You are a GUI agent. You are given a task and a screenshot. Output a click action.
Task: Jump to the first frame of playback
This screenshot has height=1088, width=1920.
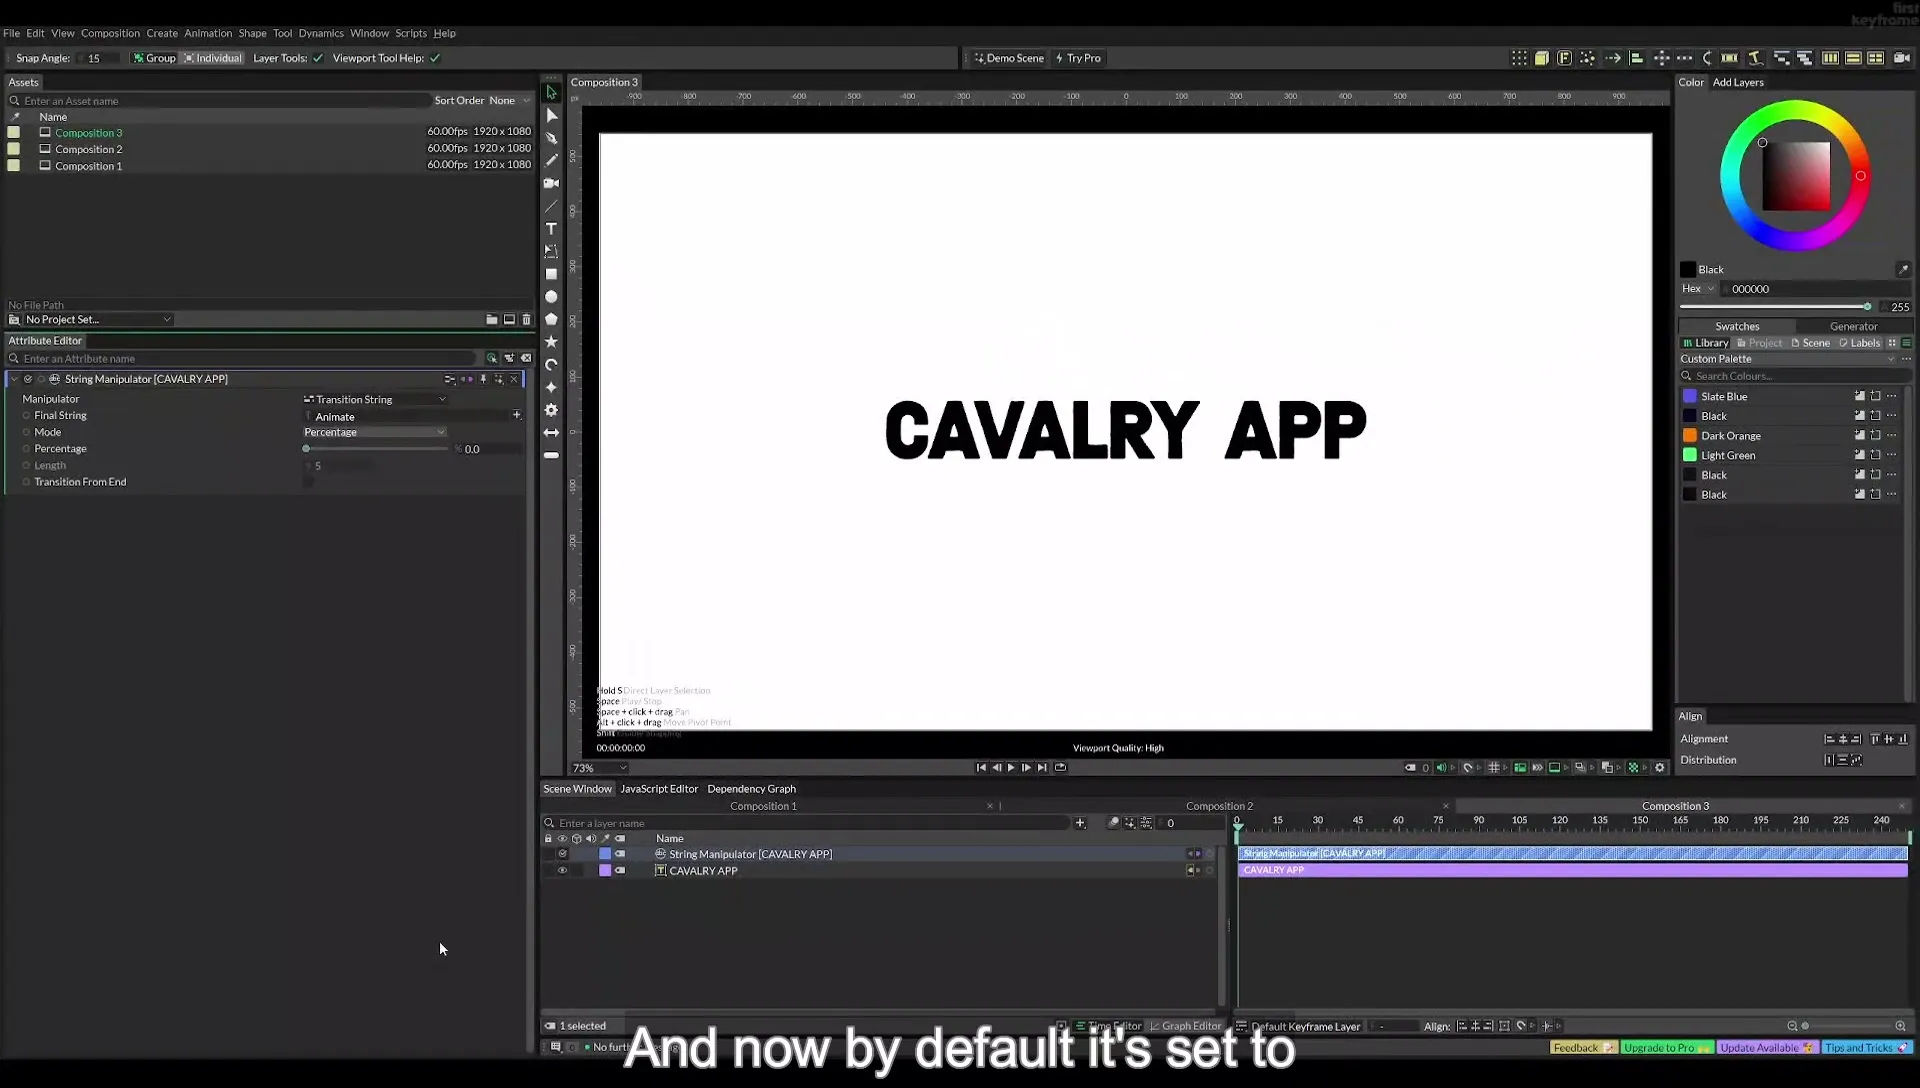981,768
